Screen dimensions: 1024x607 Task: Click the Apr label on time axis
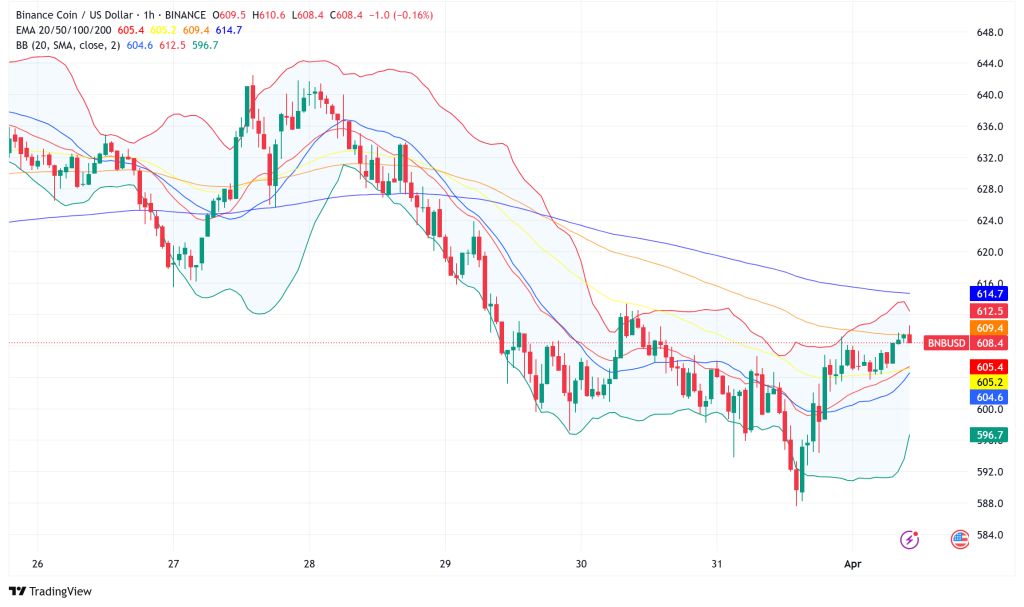coord(852,564)
